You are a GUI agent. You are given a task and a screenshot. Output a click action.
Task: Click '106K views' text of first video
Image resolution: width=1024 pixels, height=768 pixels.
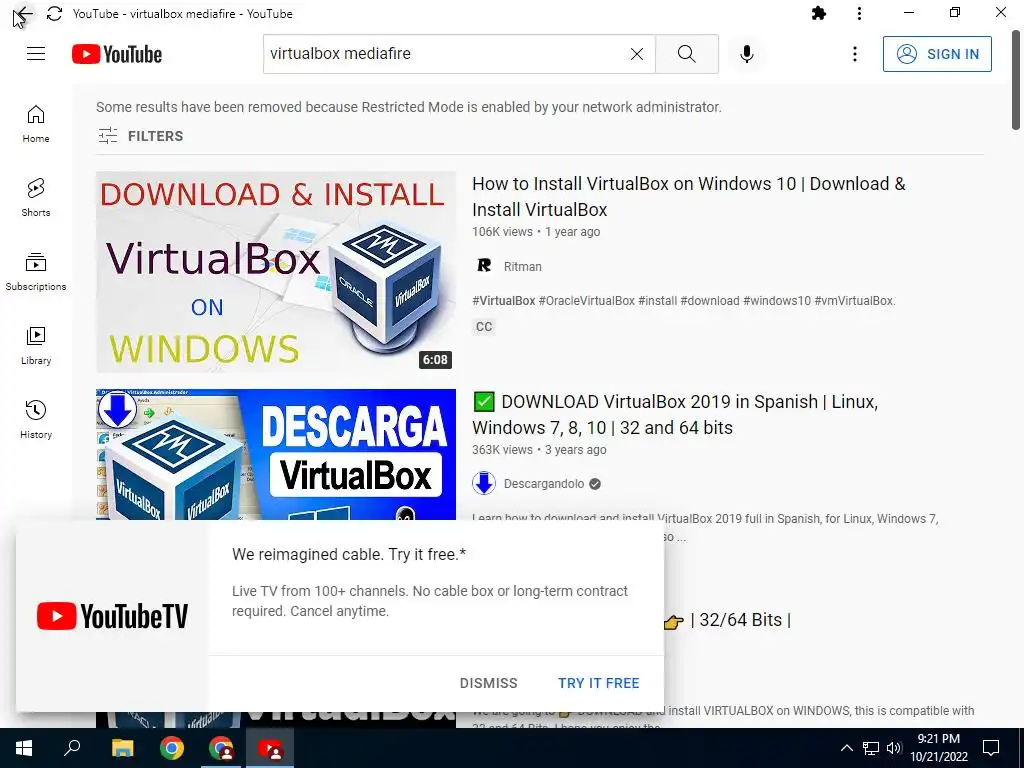pos(502,232)
